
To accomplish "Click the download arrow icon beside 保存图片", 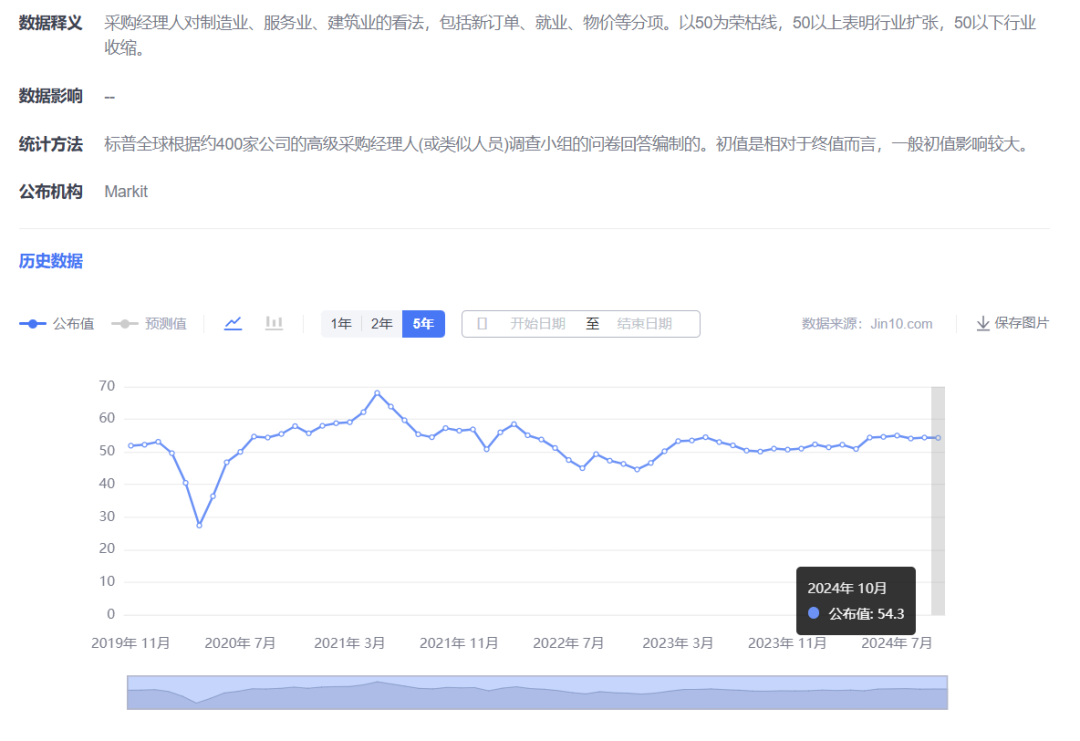I will 983,323.
